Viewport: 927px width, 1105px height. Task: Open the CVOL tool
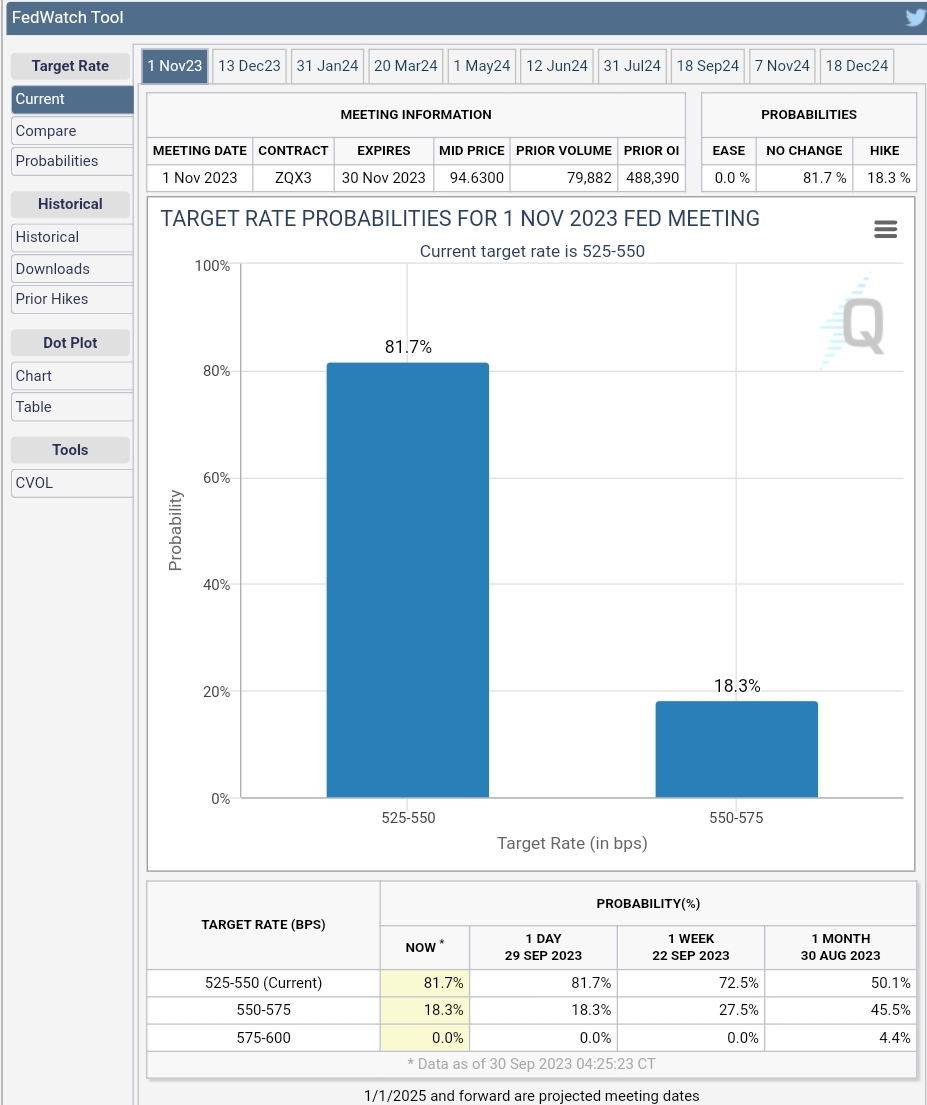(72, 483)
